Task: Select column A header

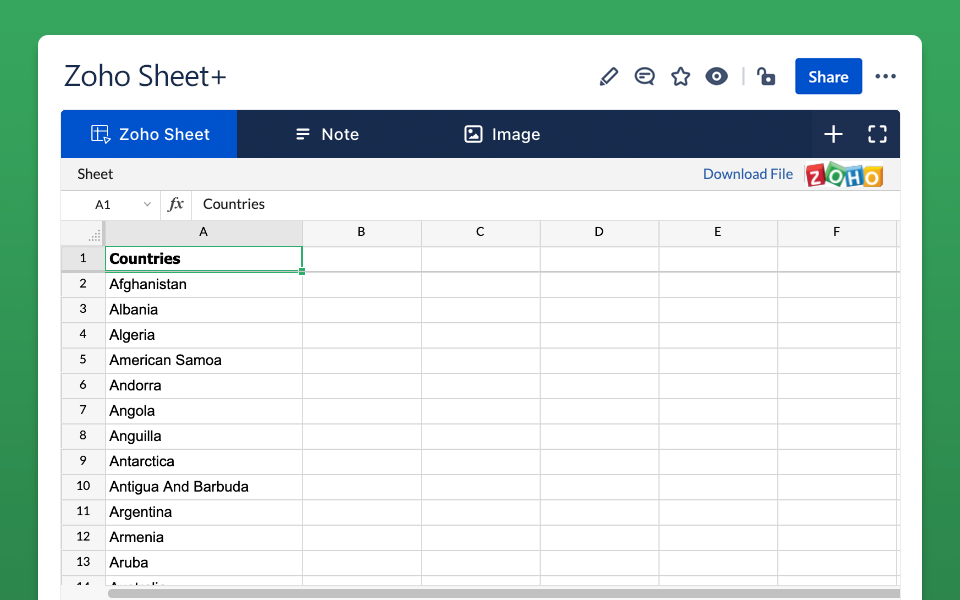Action: [x=204, y=233]
